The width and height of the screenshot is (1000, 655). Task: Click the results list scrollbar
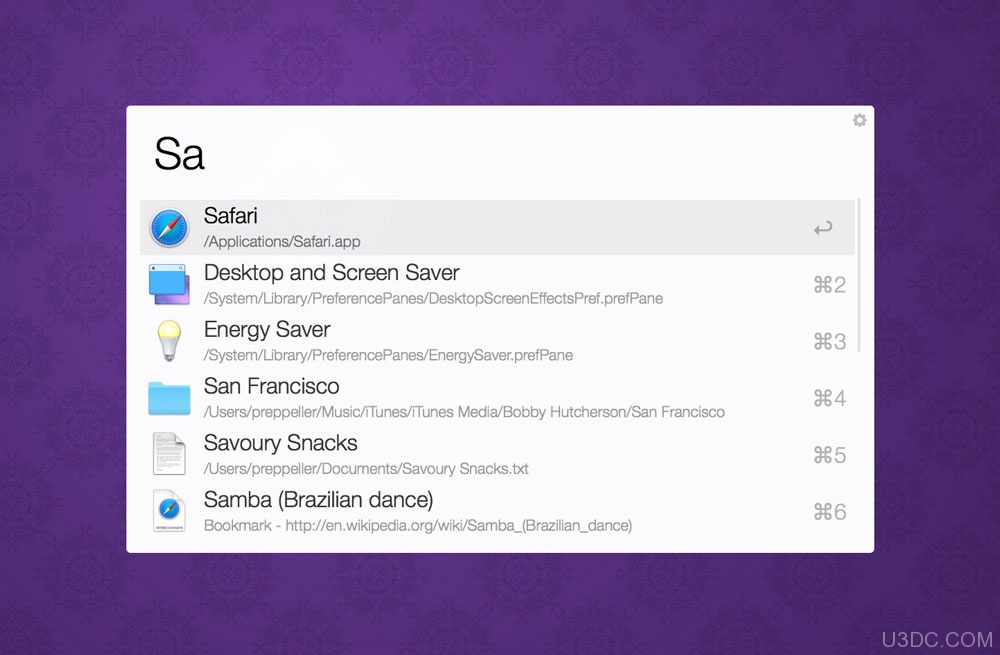859,275
